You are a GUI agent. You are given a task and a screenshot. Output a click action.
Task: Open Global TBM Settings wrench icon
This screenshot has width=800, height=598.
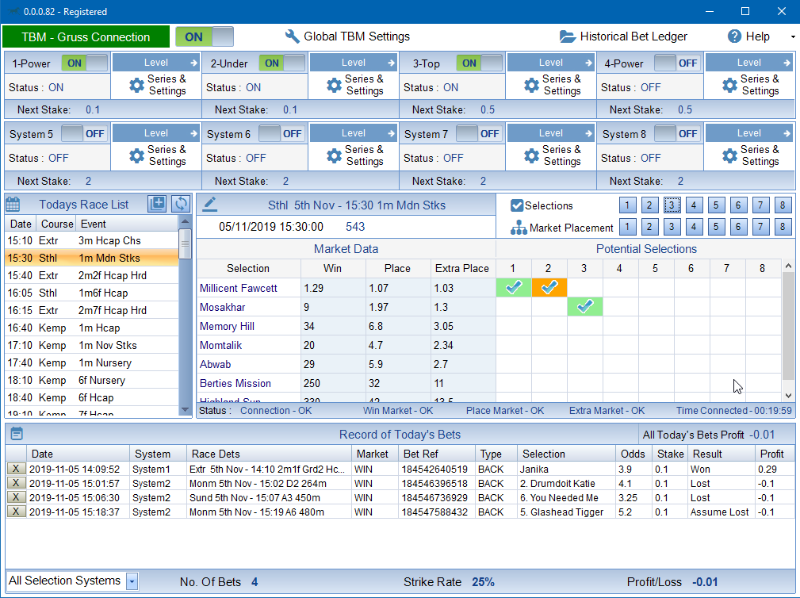[292, 37]
